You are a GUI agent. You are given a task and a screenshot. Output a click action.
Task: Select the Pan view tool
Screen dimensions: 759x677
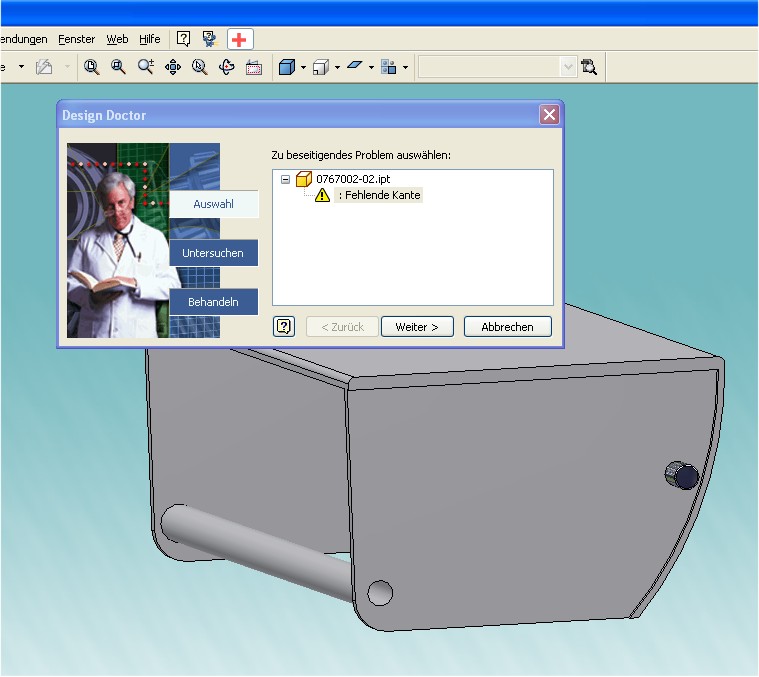(x=173, y=67)
